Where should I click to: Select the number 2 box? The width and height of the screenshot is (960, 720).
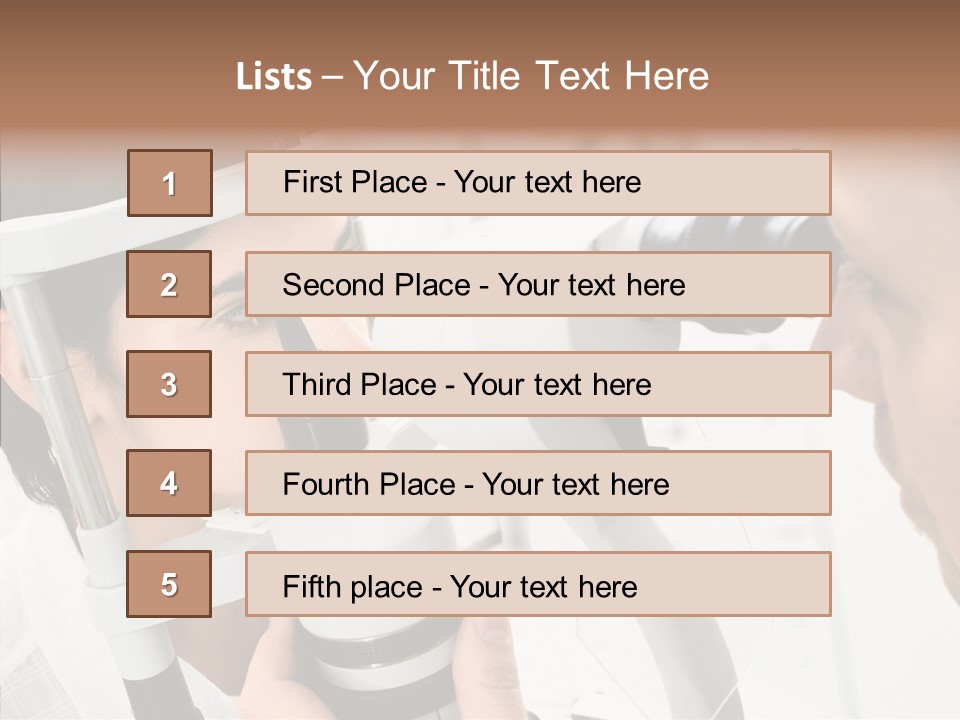[169, 284]
